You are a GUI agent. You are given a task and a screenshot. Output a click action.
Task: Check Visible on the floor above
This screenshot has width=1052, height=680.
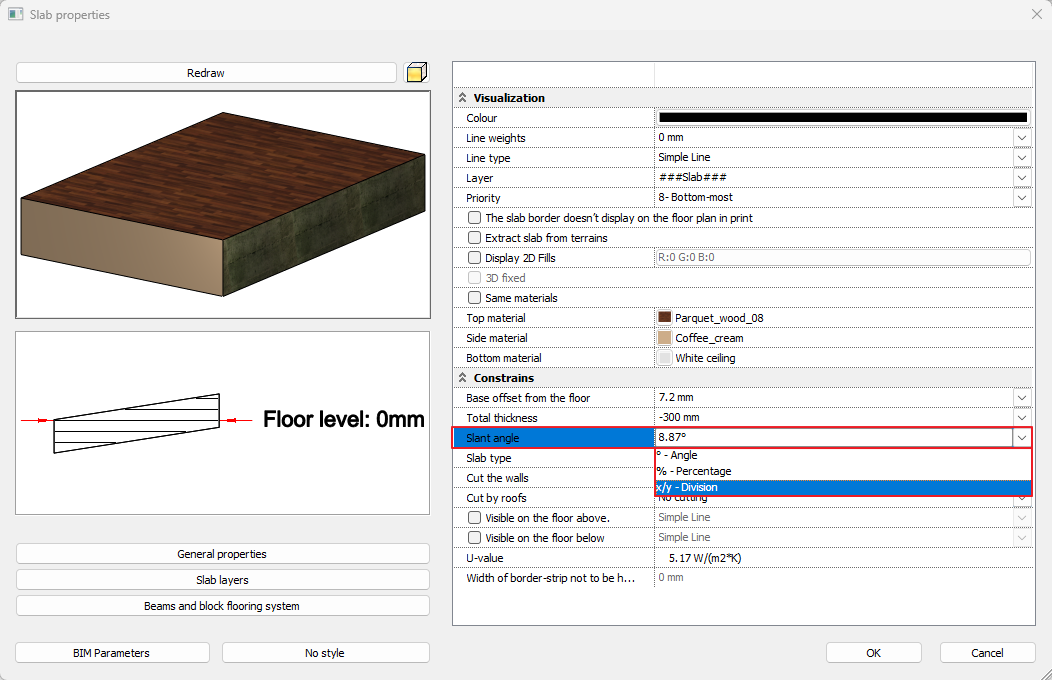[x=474, y=518]
